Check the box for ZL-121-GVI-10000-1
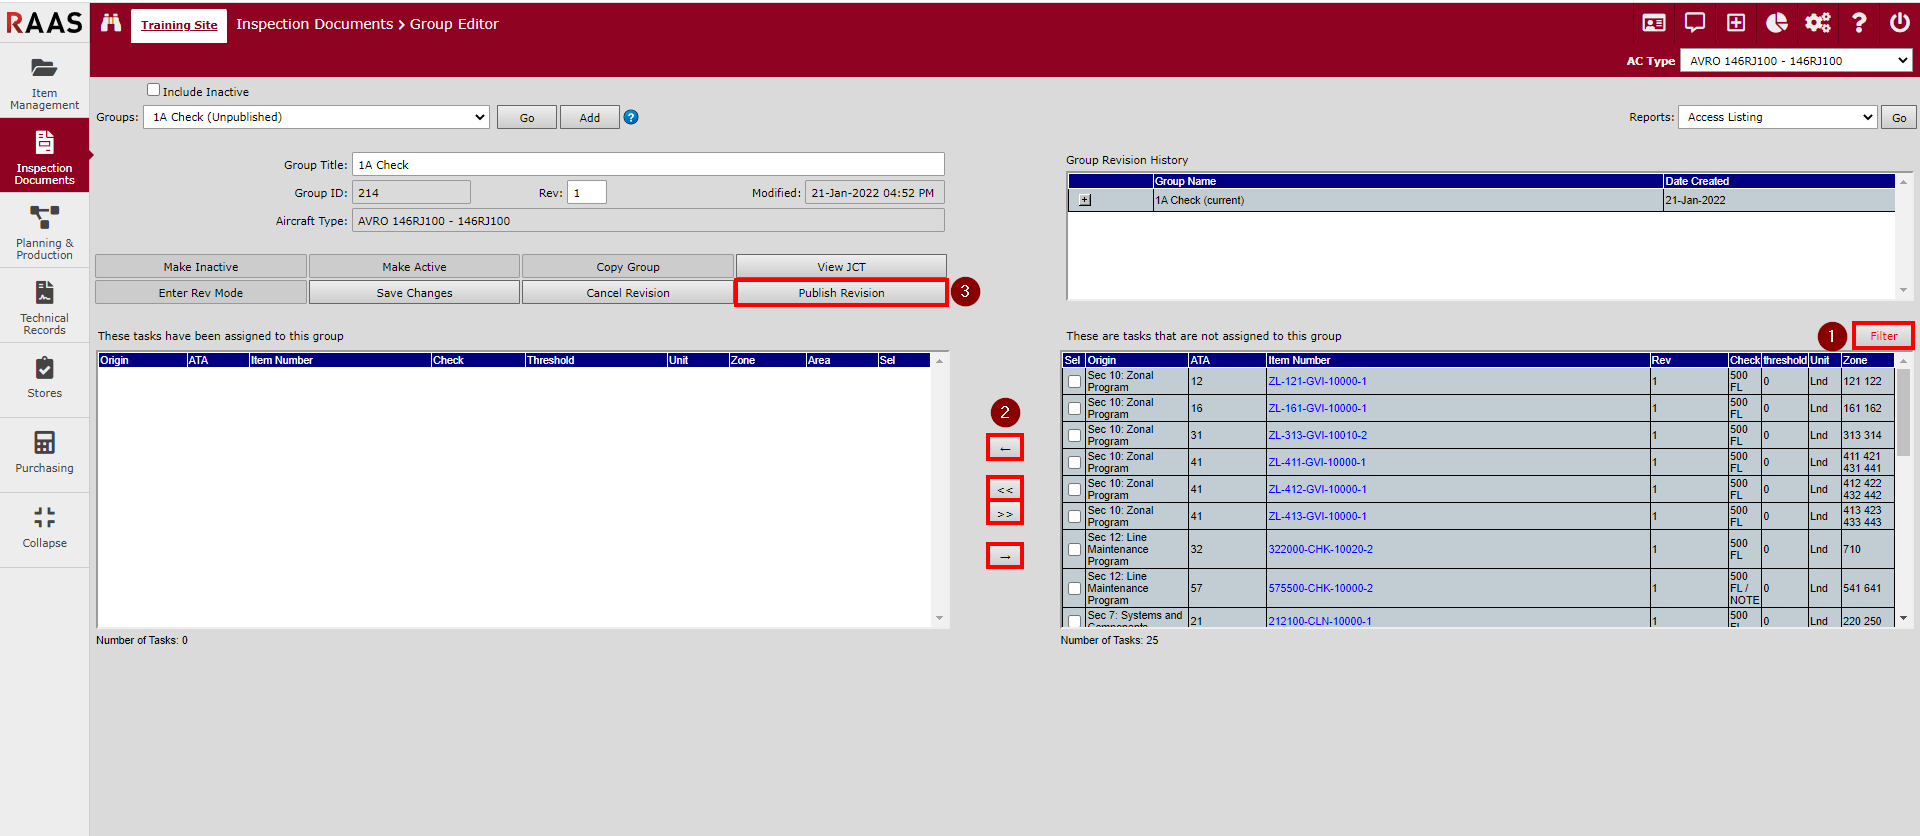 [1074, 382]
